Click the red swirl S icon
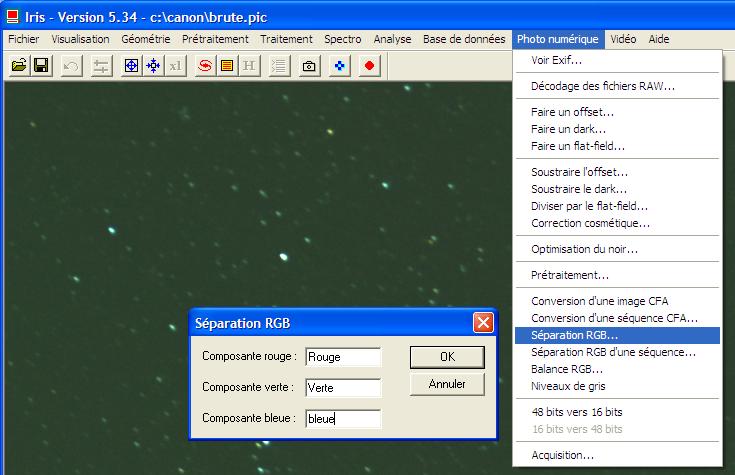The height and width of the screenshot is (475, 735). [205, 66]
